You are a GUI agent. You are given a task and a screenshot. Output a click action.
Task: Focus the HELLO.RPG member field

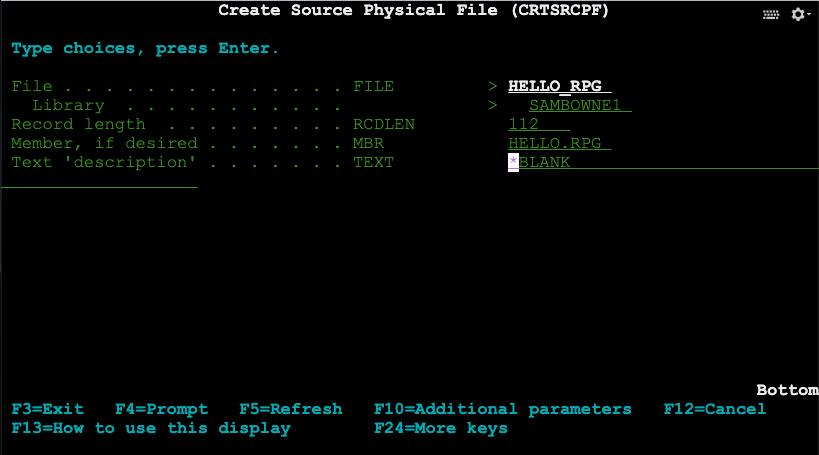coord(559,143)
